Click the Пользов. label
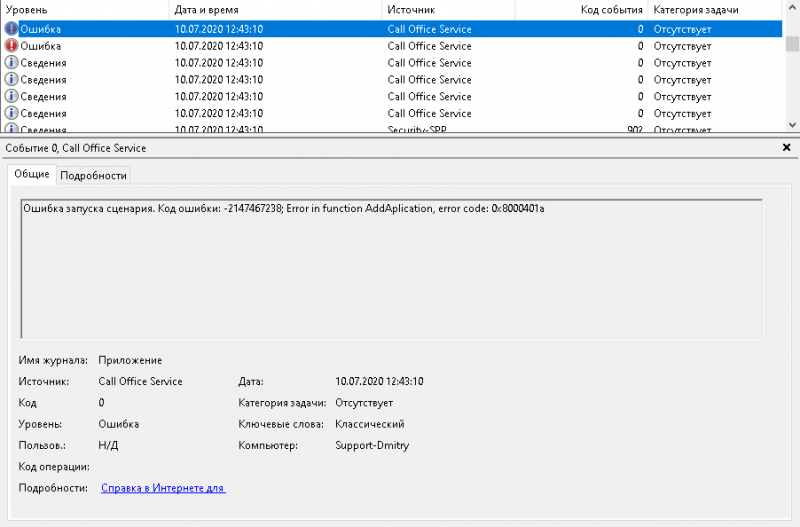This screenshot has height=527, width=800. pyautogui.click(x=42, y=445)
